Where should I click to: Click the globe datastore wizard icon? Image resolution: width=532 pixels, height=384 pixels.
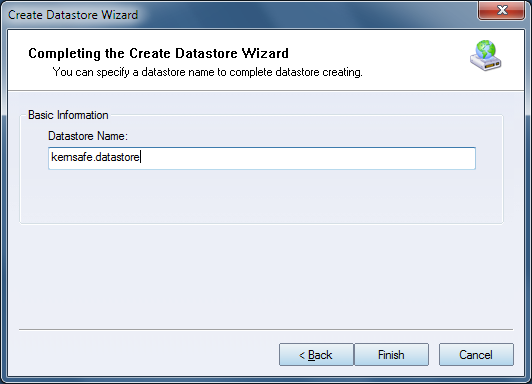pos(486,56)
